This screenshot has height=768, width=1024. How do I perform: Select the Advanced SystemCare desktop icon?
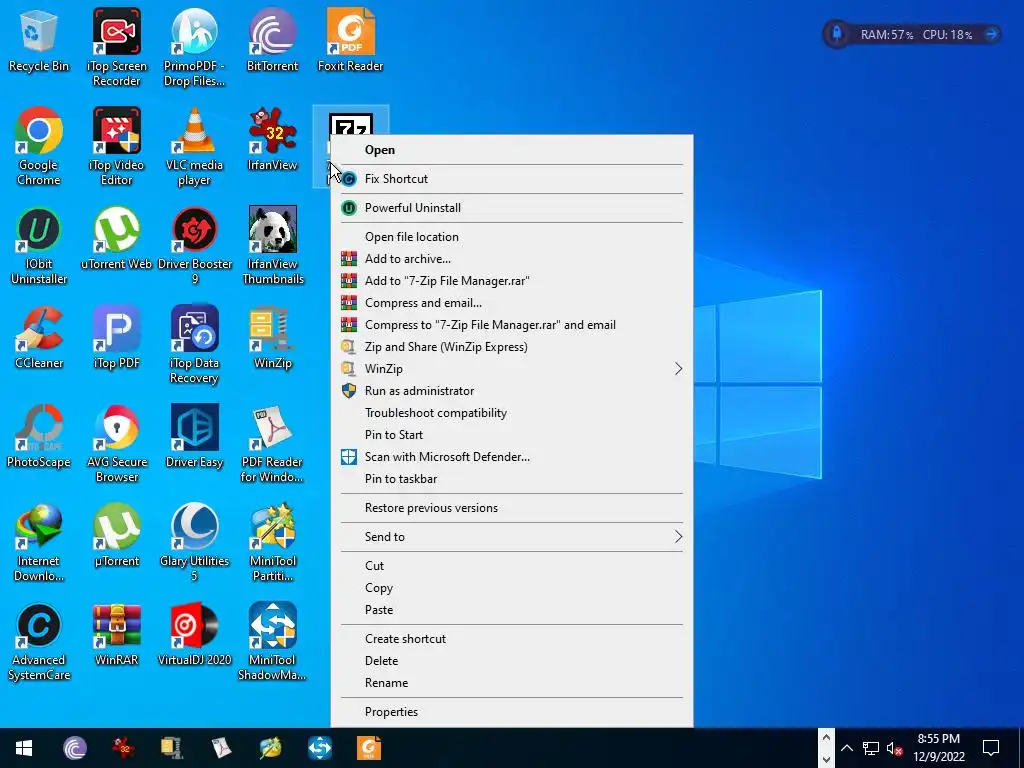coord(39,642)
